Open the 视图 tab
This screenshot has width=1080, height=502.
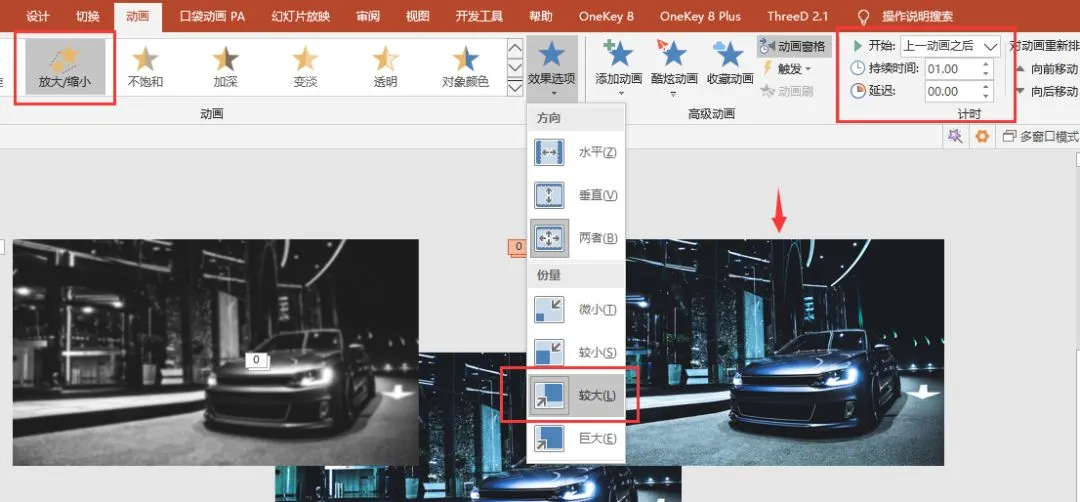point(417,16)
